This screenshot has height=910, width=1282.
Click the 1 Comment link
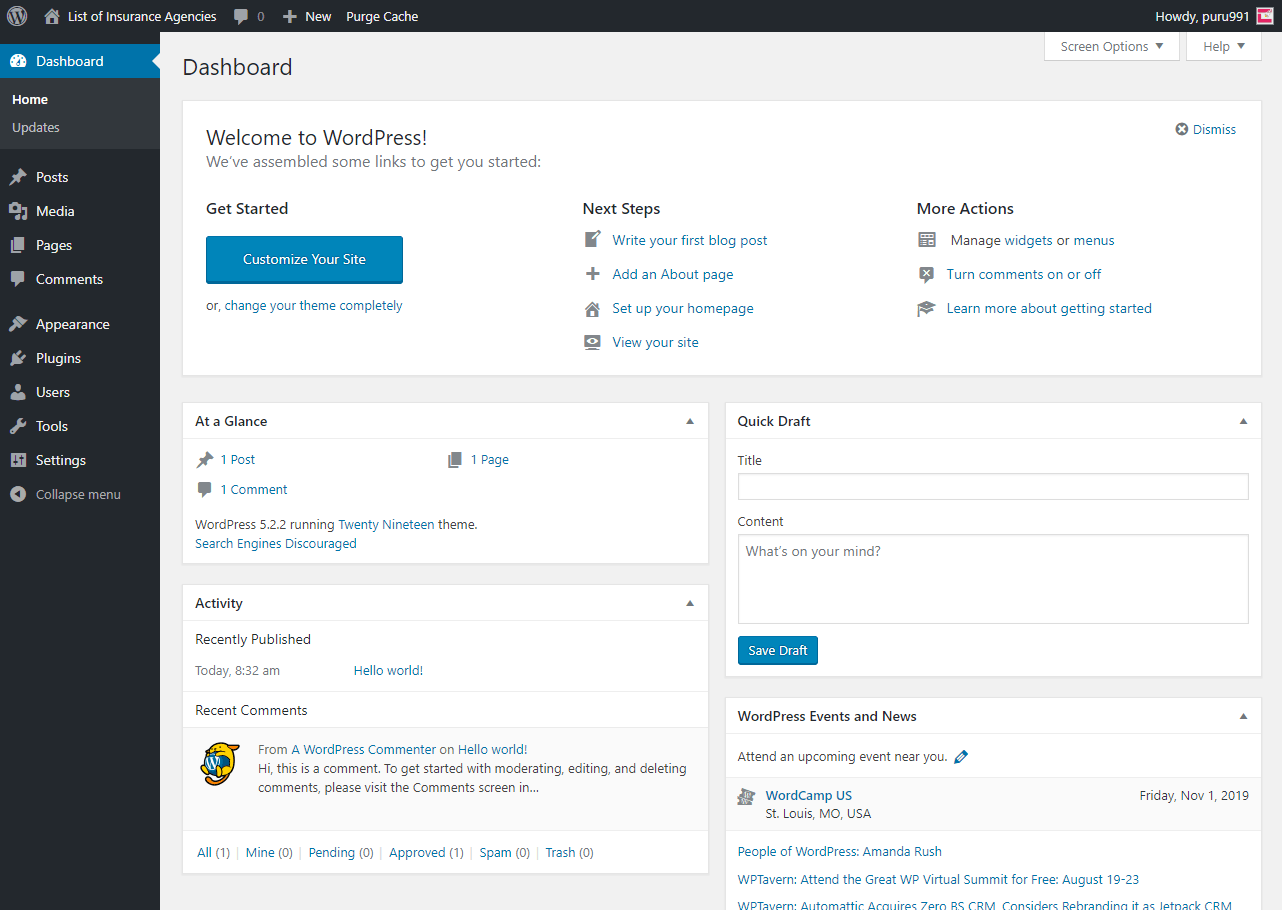(x=254, y=490)
